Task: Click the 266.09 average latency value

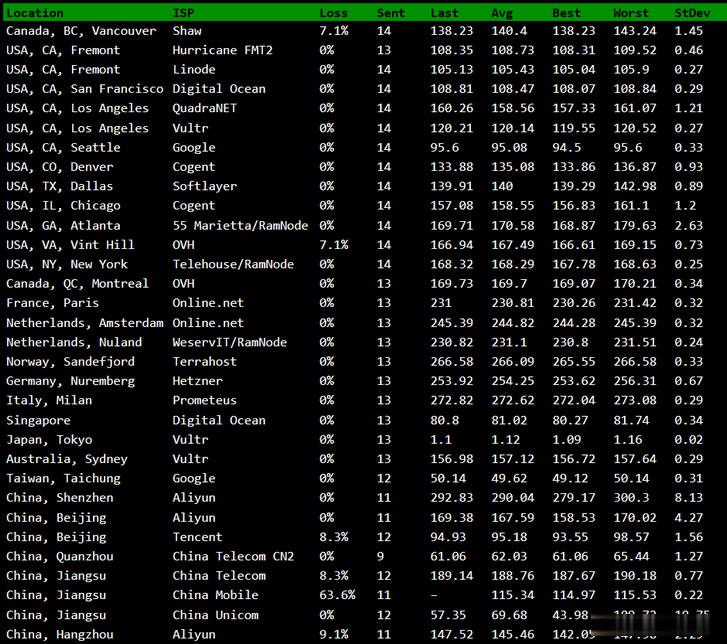Action: pyautogui.click(x=512, y=362)
